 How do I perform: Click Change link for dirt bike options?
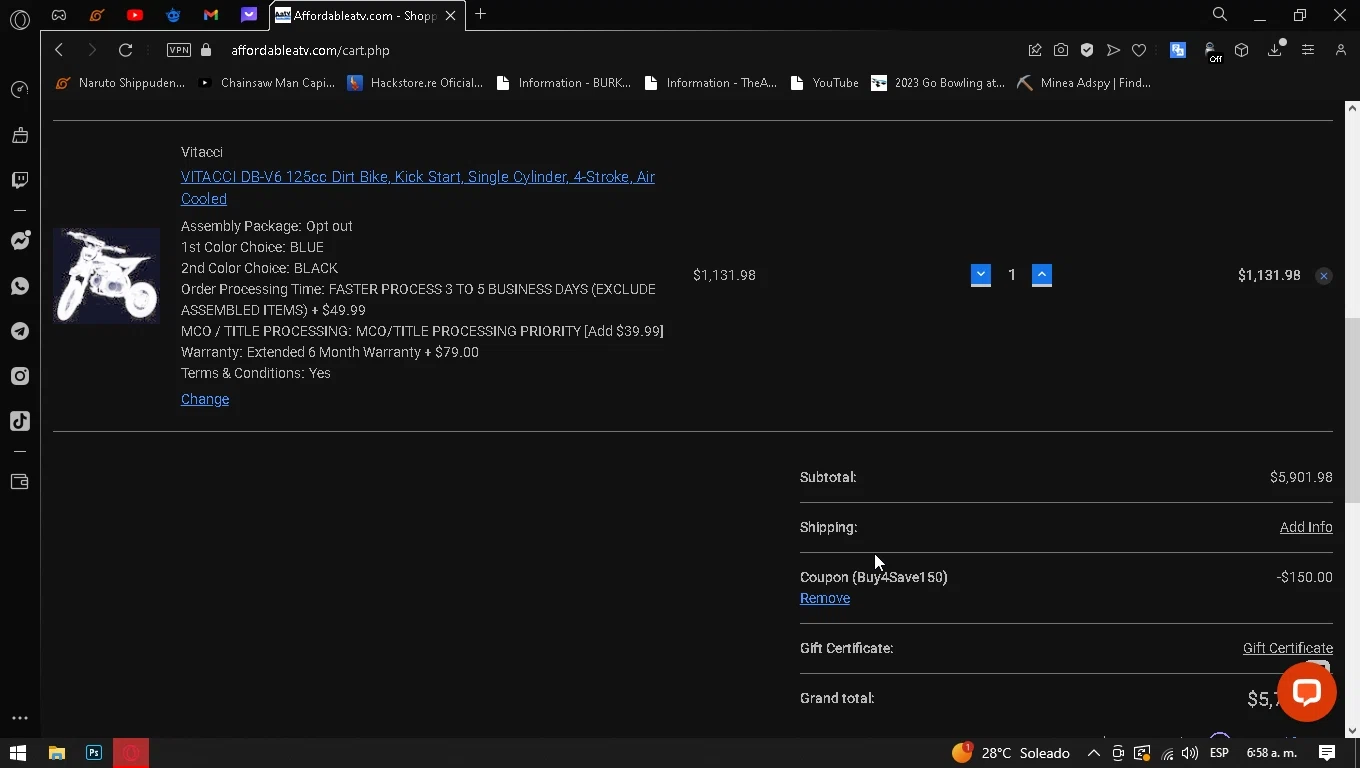point(205,399)
